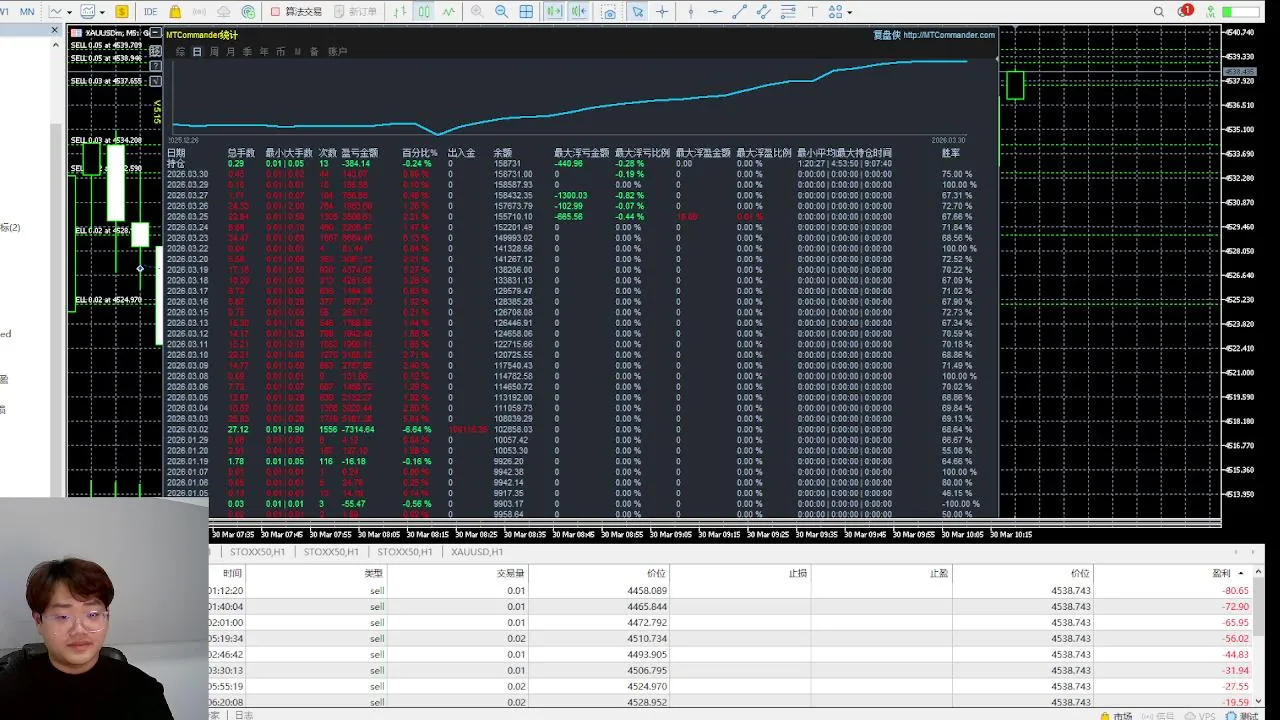Click the 胜率 win rate header
The image size is (1280, 720).
[x=951, y=153]
